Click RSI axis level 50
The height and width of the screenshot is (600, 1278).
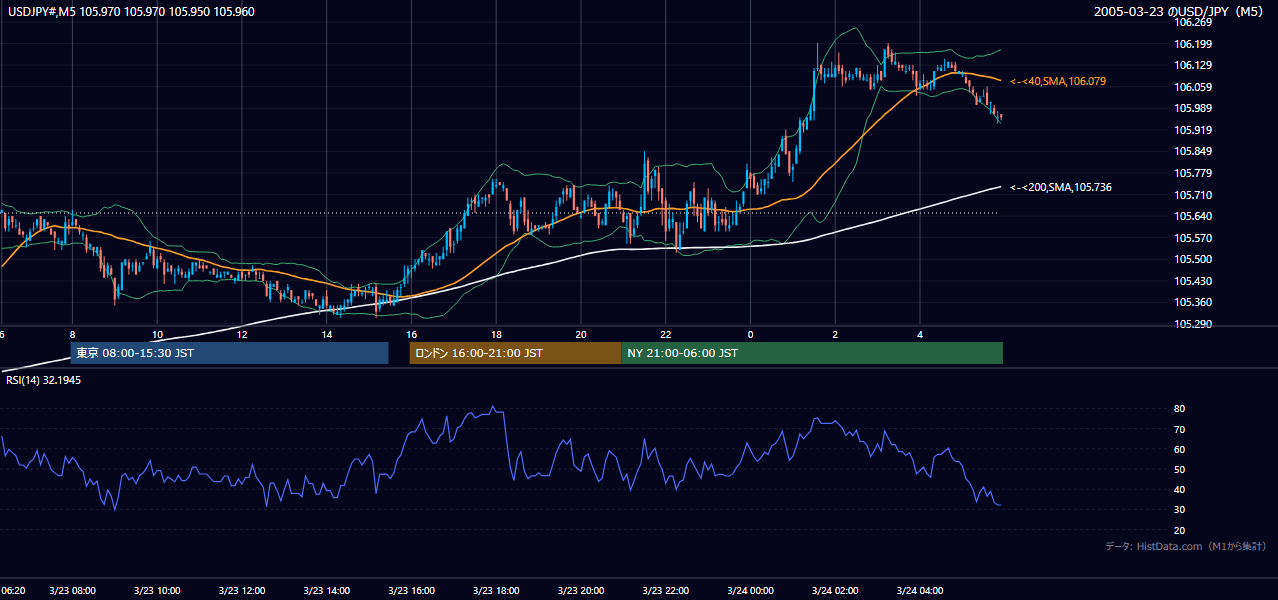click(x=1179, y=469)
